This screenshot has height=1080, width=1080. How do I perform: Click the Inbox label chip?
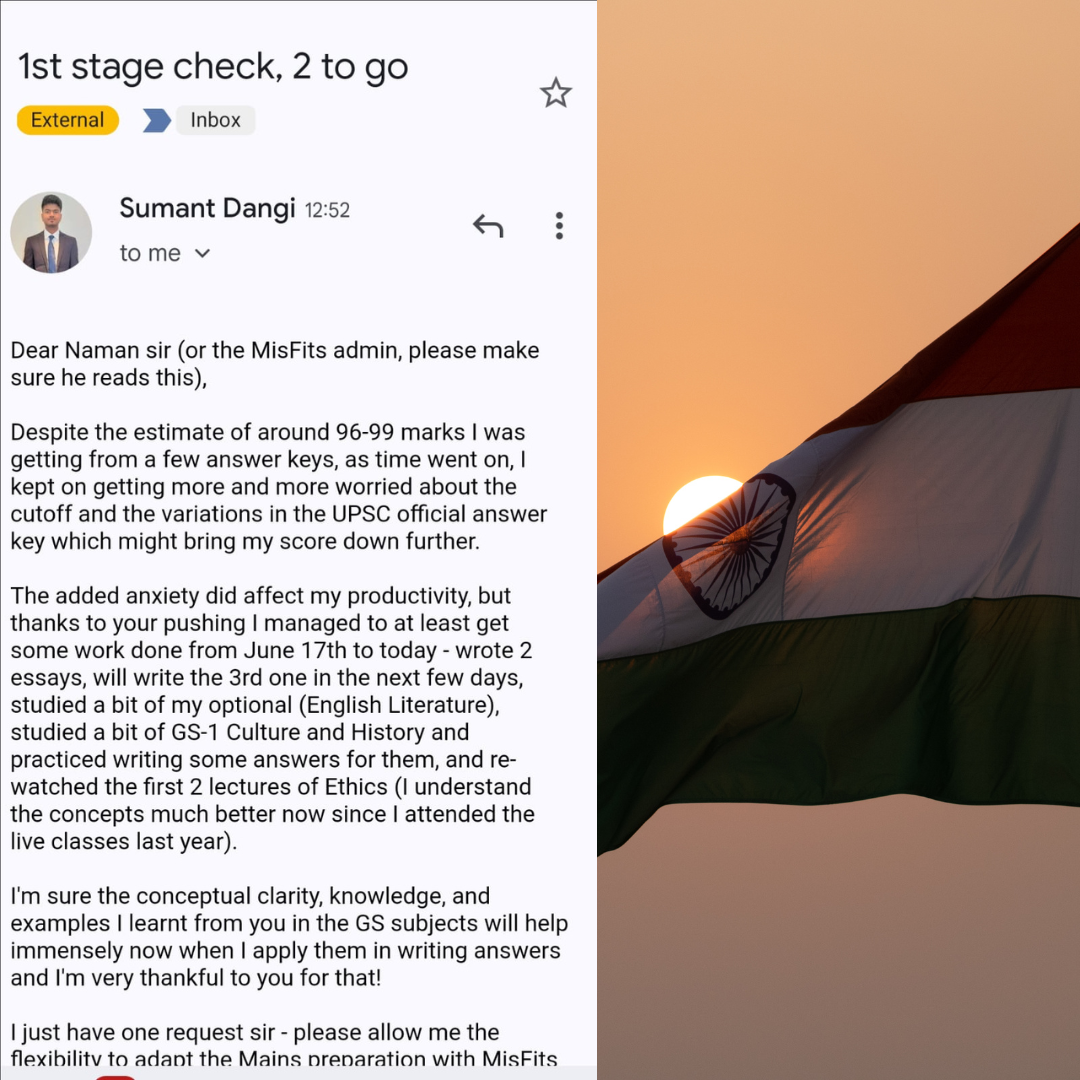pyautogui.click(x=216, y=120)
